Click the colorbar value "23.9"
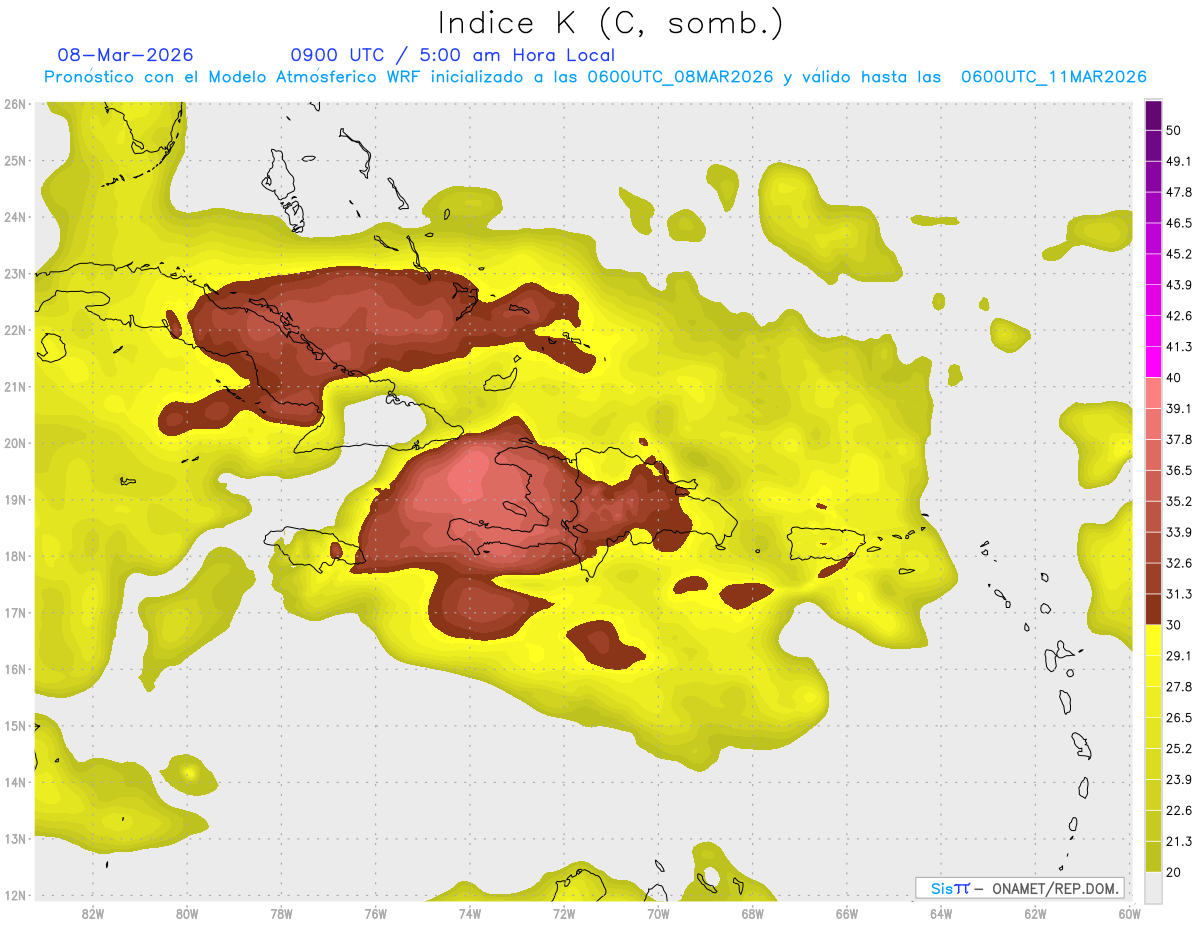 [1179, 780]
